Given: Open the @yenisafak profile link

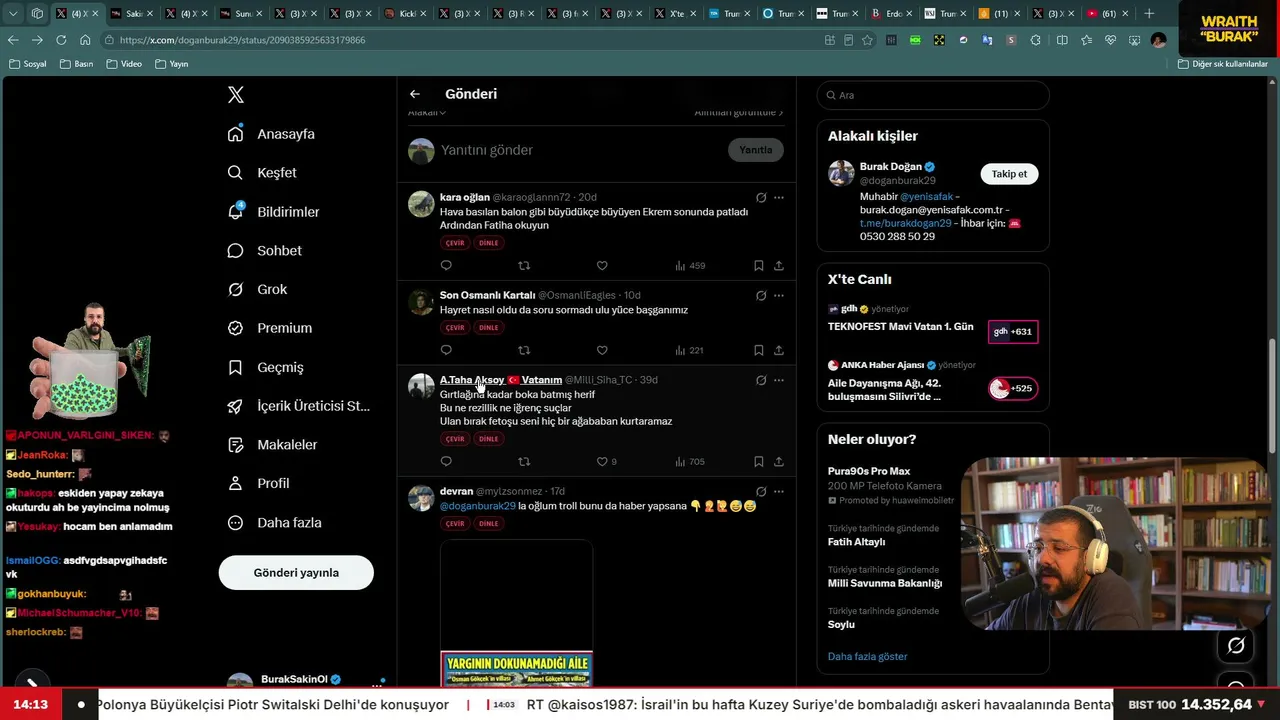Looking at the screenshot, I should pyautogui.click(x=926, y=197).
